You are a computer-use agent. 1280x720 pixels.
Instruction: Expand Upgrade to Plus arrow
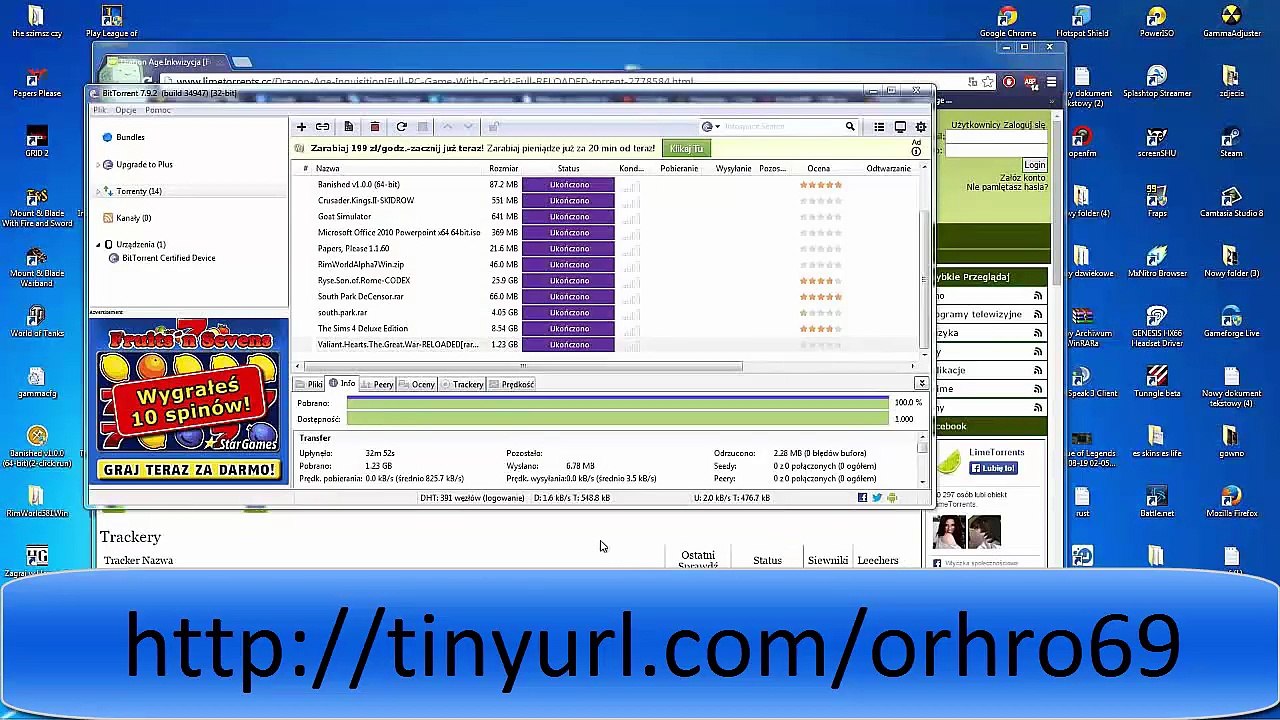99,164
